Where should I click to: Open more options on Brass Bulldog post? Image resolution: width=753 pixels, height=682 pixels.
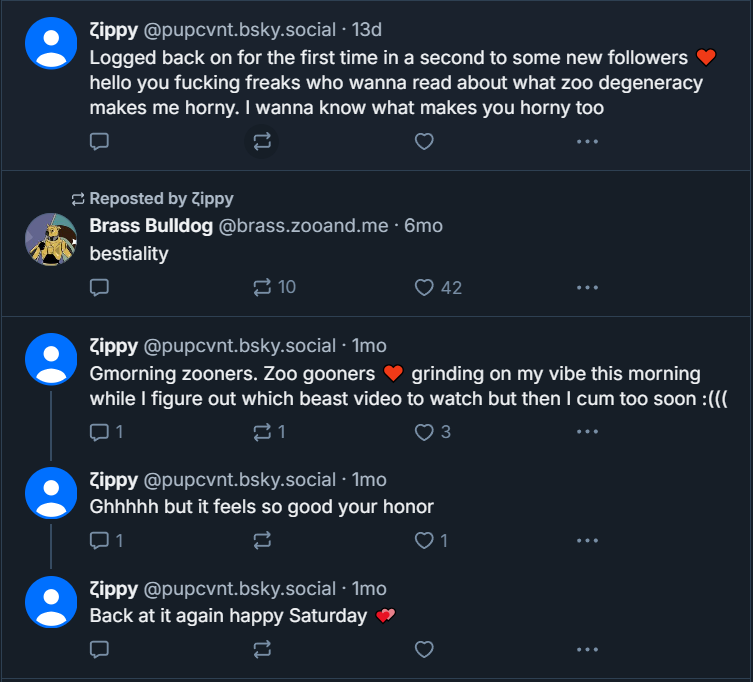tap(587, 287)
